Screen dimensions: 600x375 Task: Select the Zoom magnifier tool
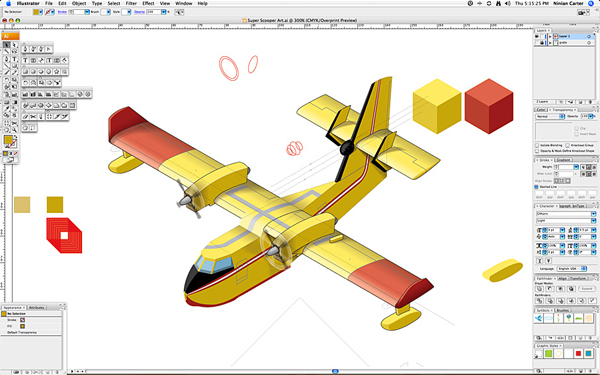[14, 130]
